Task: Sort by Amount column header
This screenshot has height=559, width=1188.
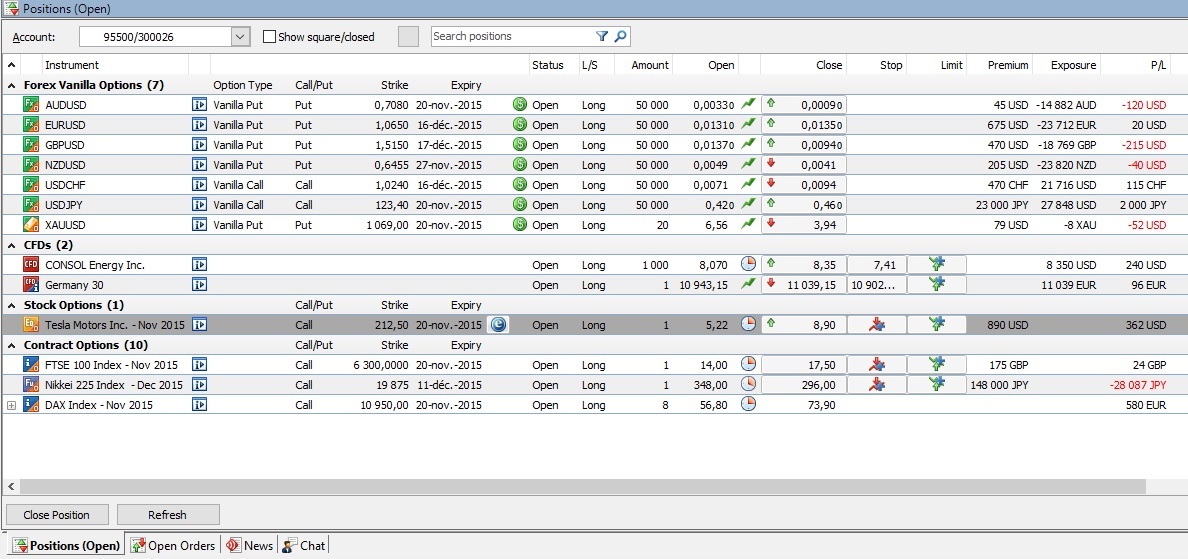Action: [643, 65]
